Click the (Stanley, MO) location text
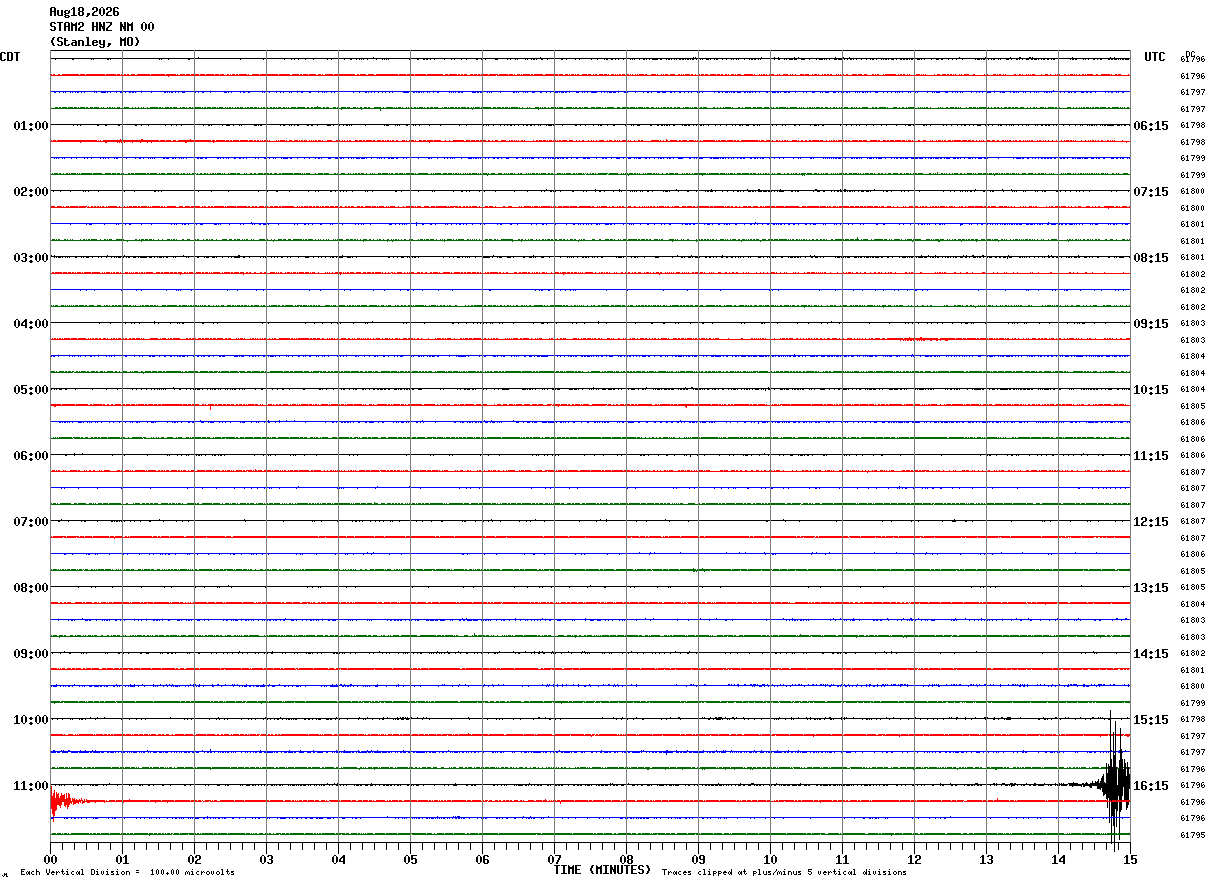Image resolution: width=1210 pixels, height=886 pixels. click(x=95, y=42)
